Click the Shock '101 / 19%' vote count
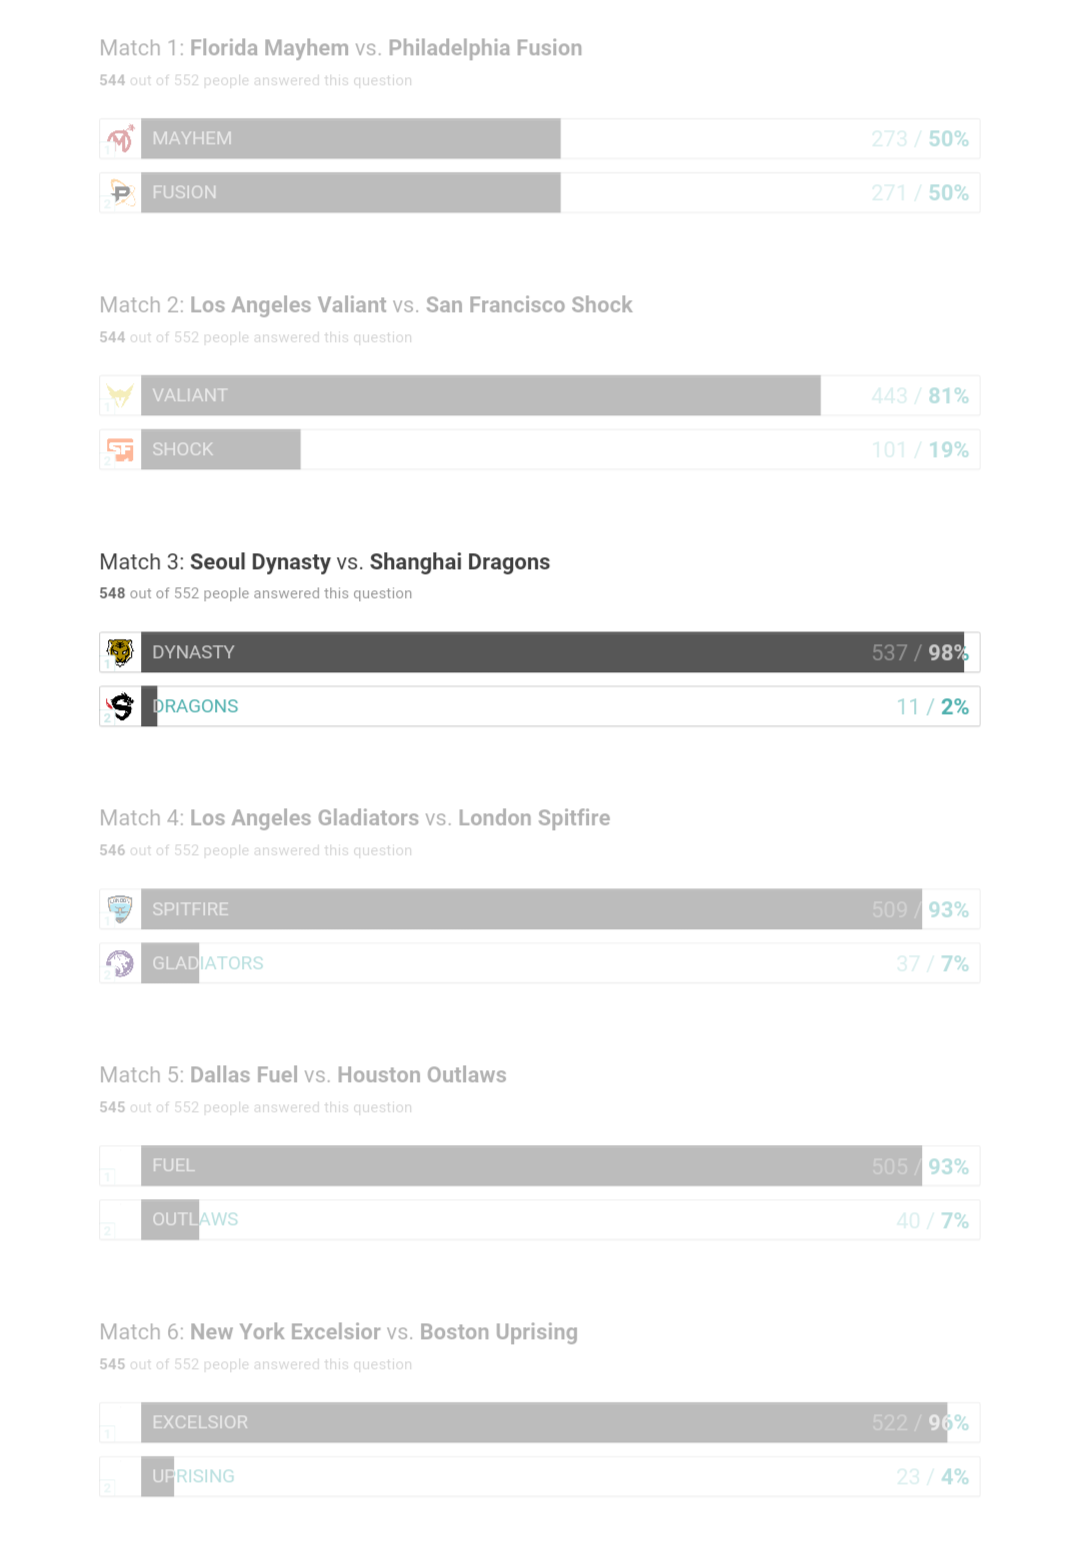 click(919, 450)
